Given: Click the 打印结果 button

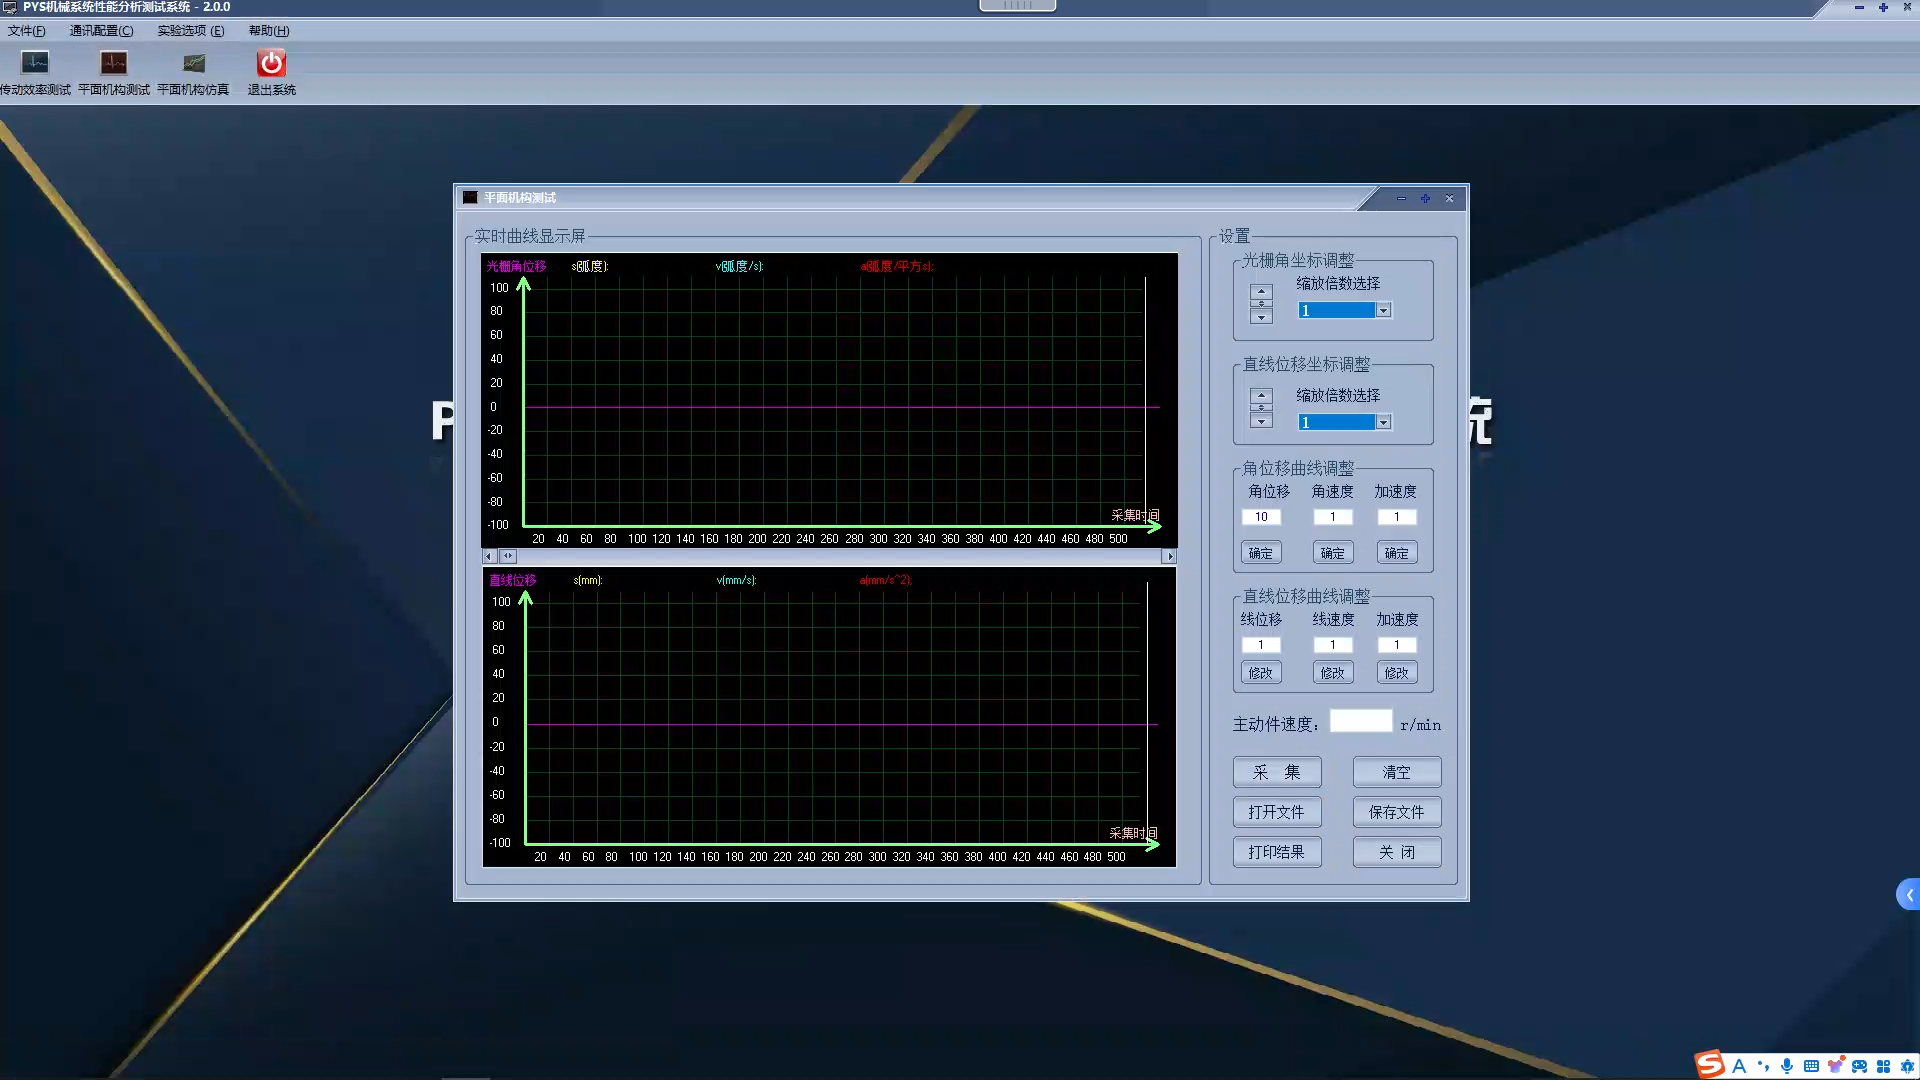Looking at the screenshot, I should coord(1277,852).
